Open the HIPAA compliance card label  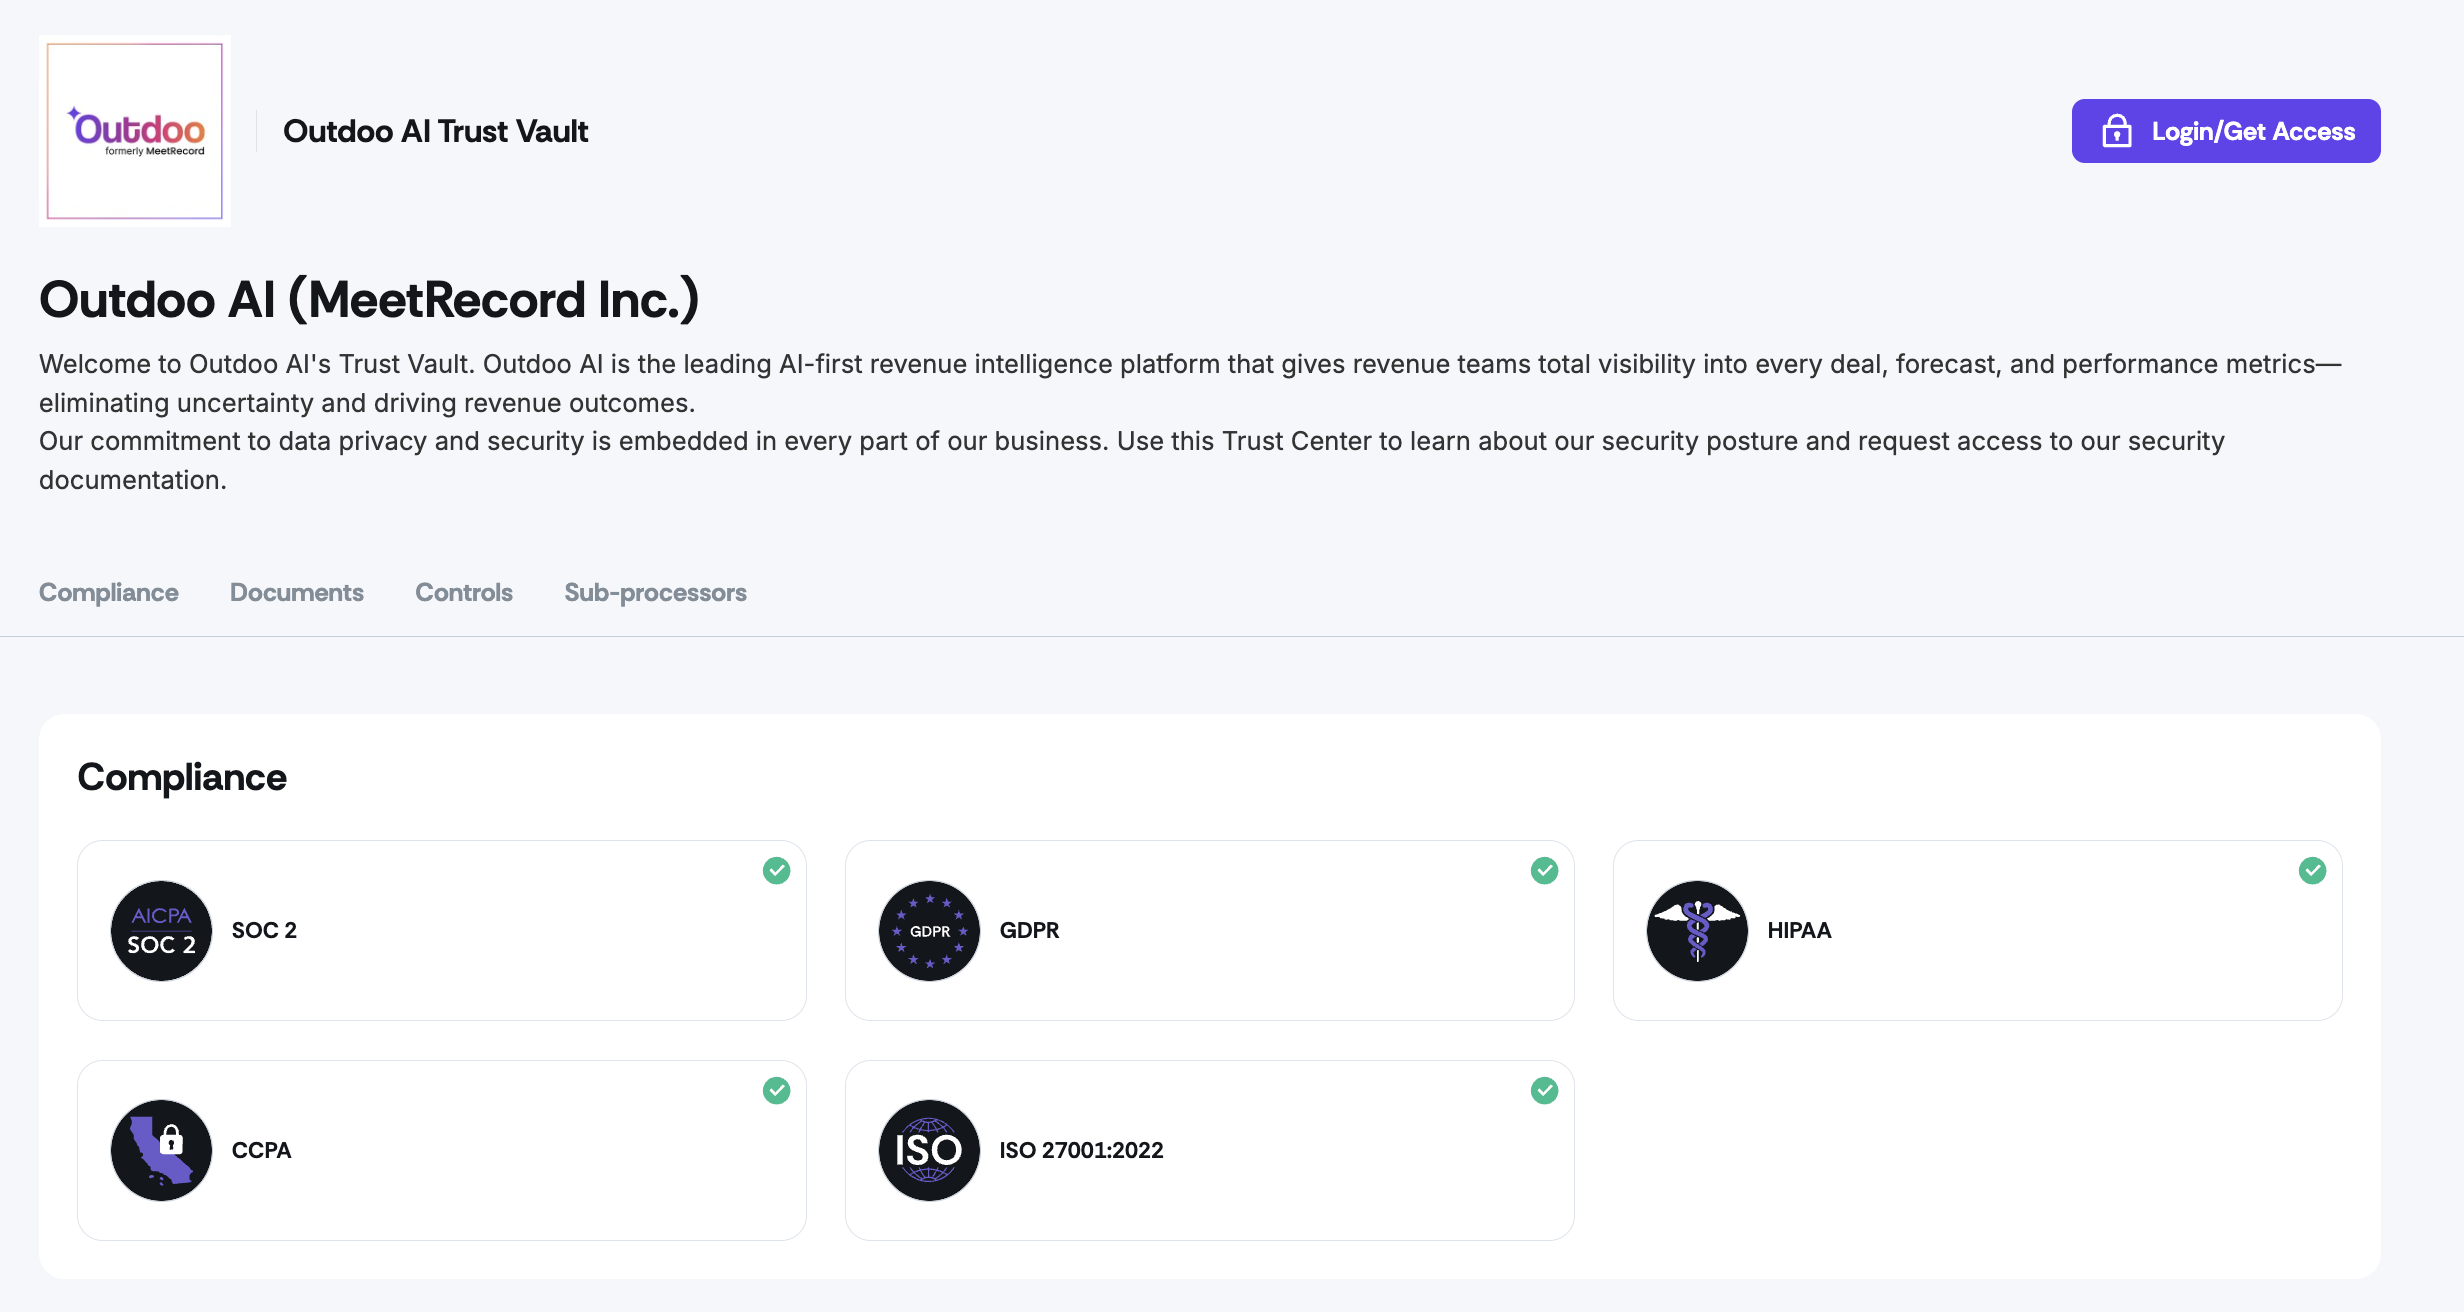coord(1799,930)
